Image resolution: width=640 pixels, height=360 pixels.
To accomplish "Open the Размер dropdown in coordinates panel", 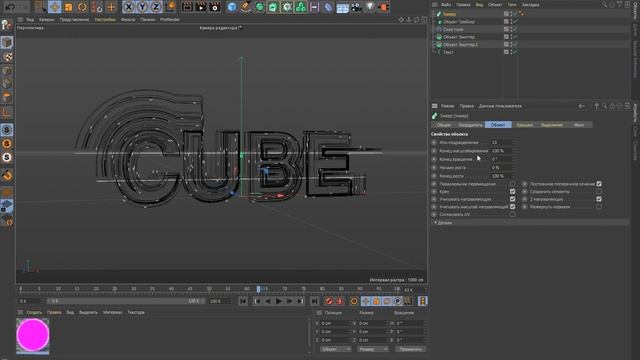I will pos(373,349).
